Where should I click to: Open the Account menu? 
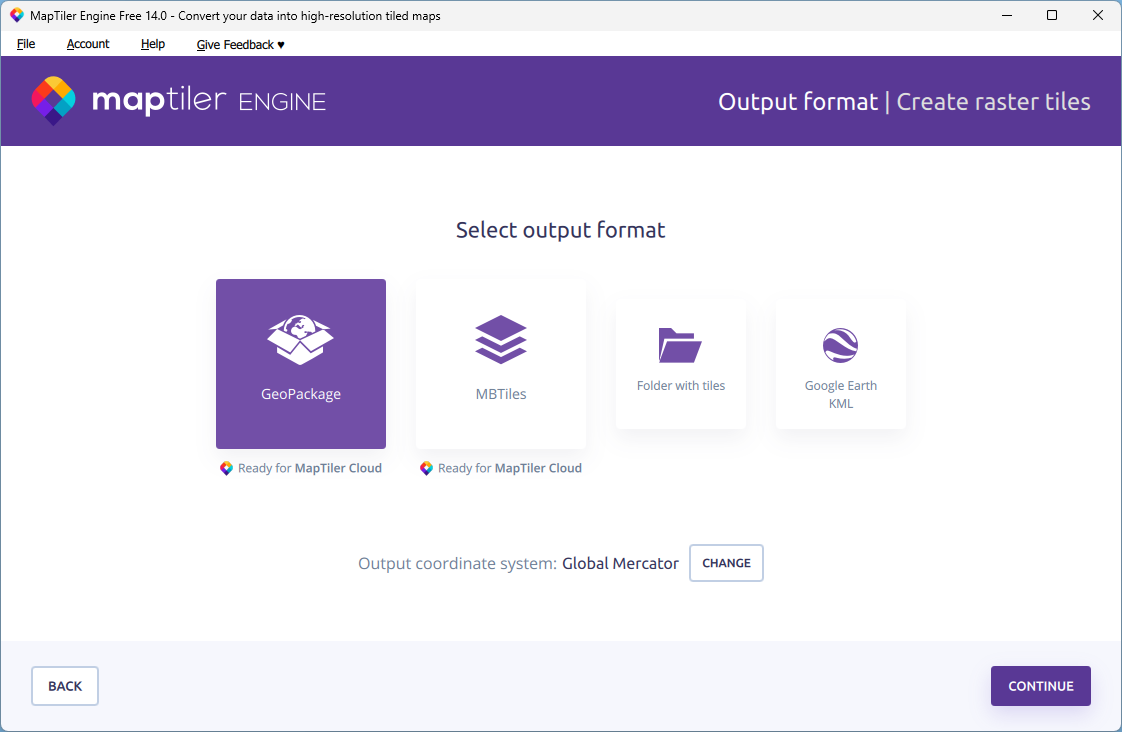88,44
